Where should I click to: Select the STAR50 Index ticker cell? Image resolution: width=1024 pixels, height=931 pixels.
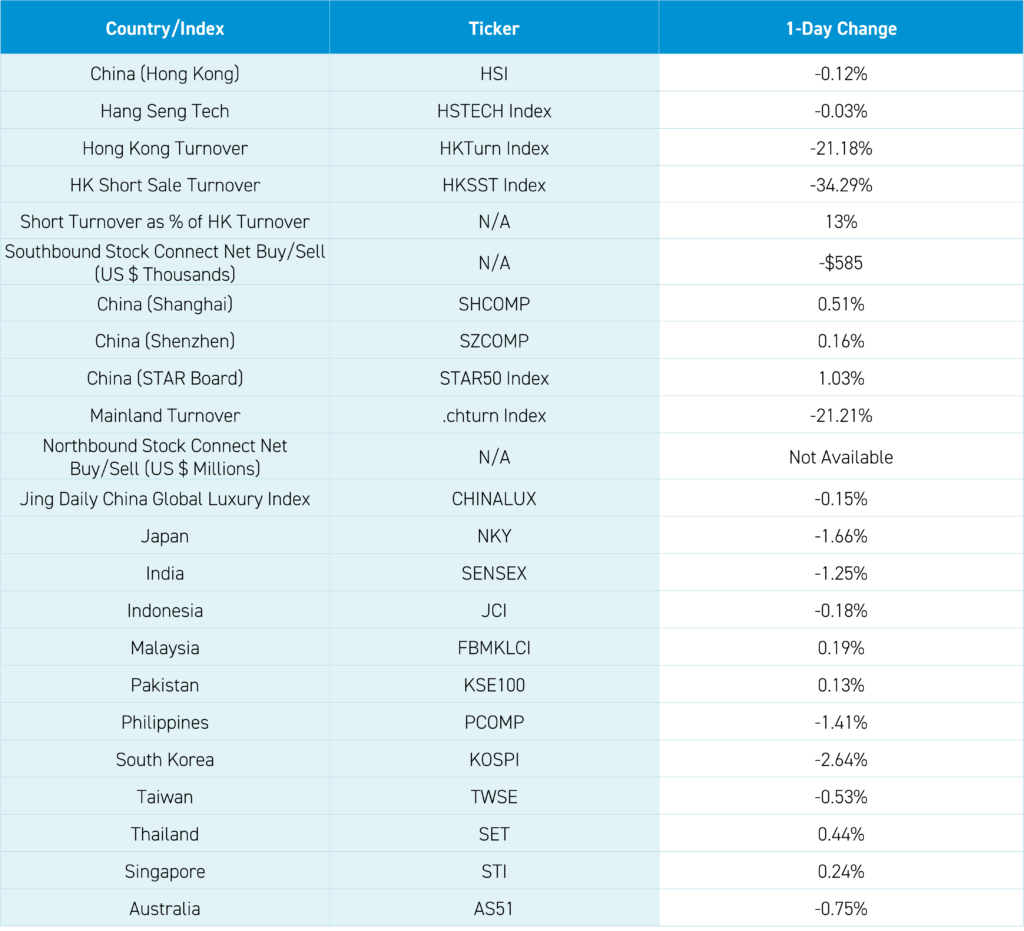pos(494,378)
